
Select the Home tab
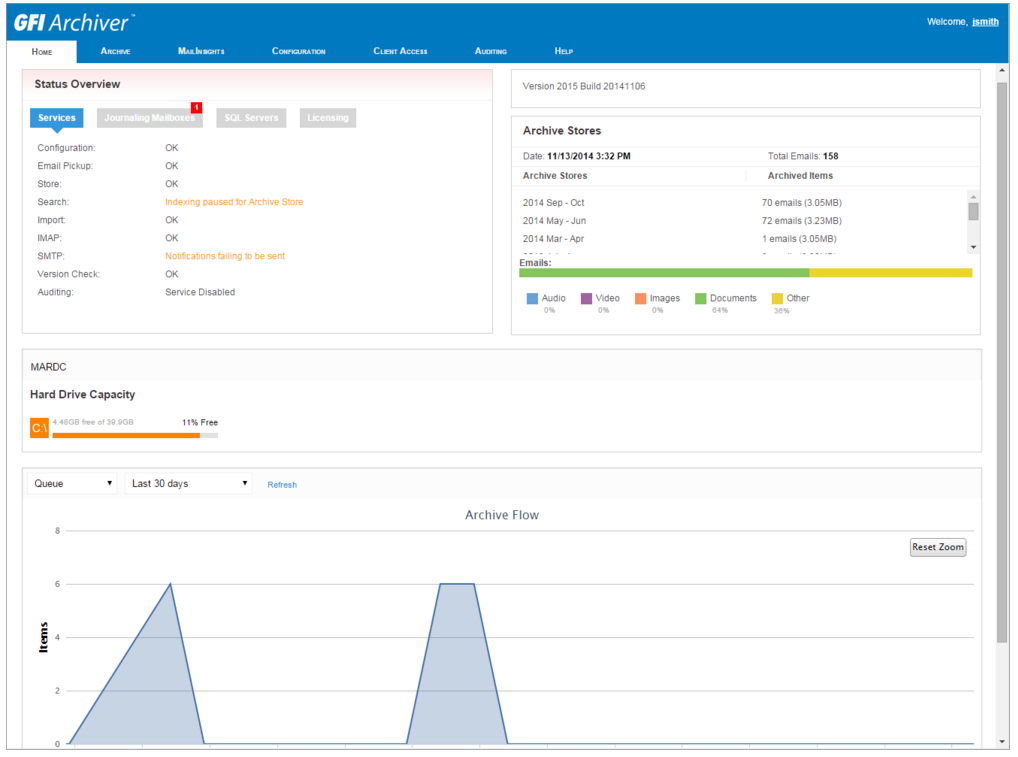tap(42, 50)
